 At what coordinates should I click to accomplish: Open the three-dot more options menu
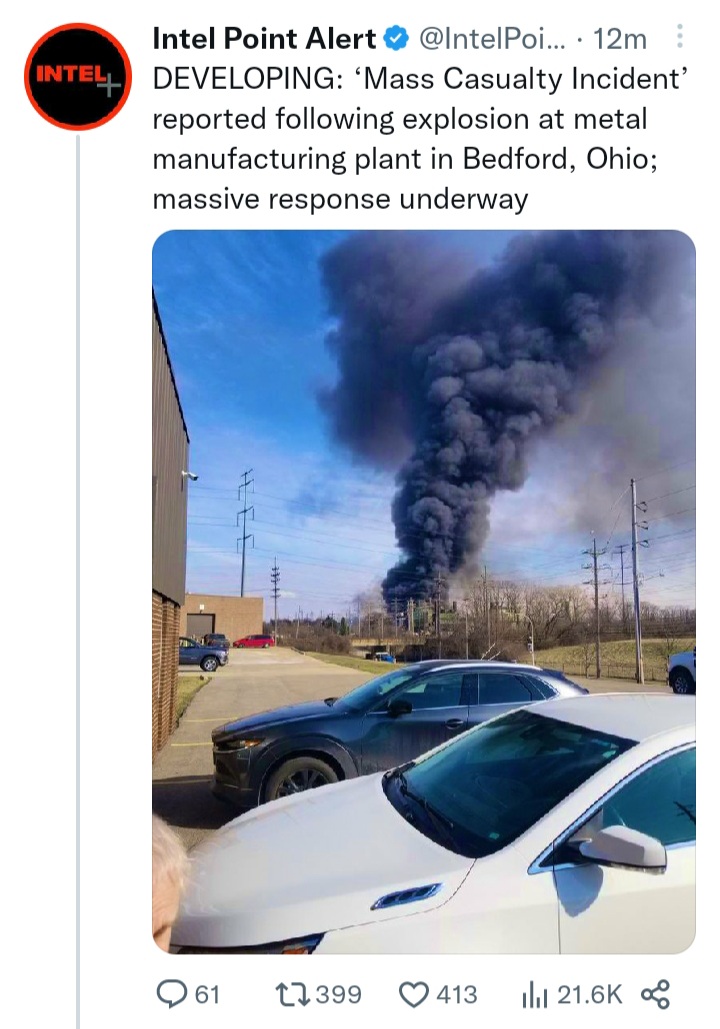(680, 37)
